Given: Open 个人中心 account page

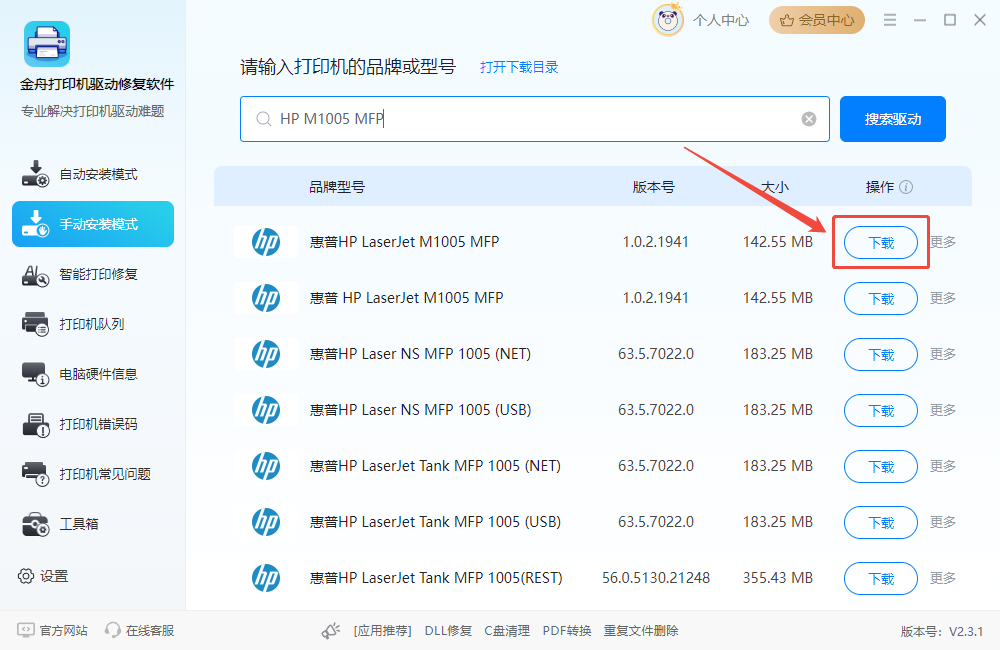Looking at the screenshot, I should pyautogui.click(x=721, y=20).
